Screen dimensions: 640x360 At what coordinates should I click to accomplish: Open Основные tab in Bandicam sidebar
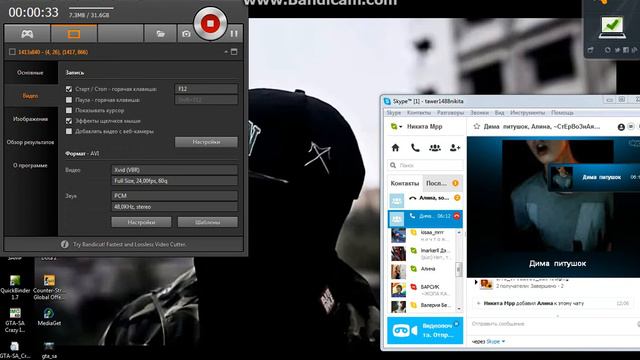31,73
